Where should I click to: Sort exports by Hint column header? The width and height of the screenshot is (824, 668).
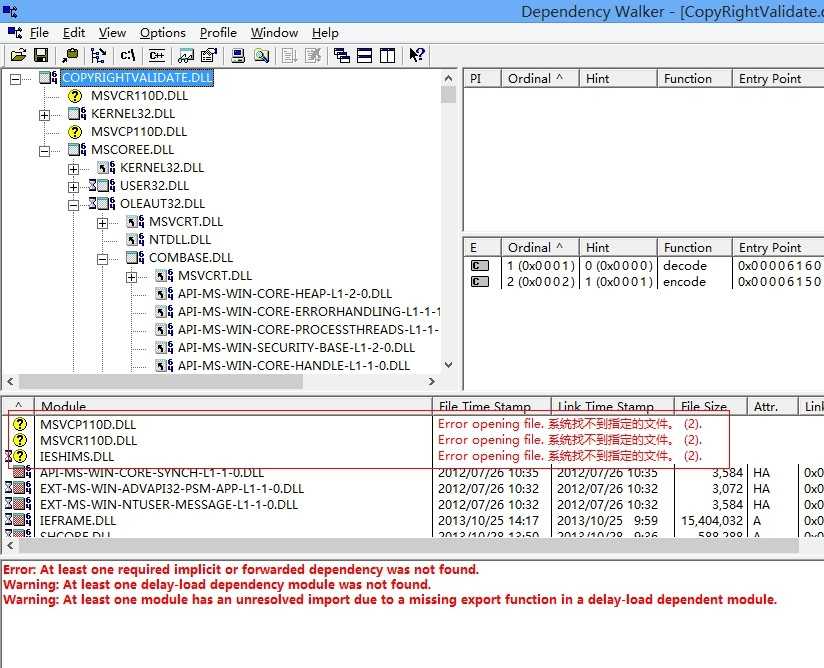pos(618,248)
